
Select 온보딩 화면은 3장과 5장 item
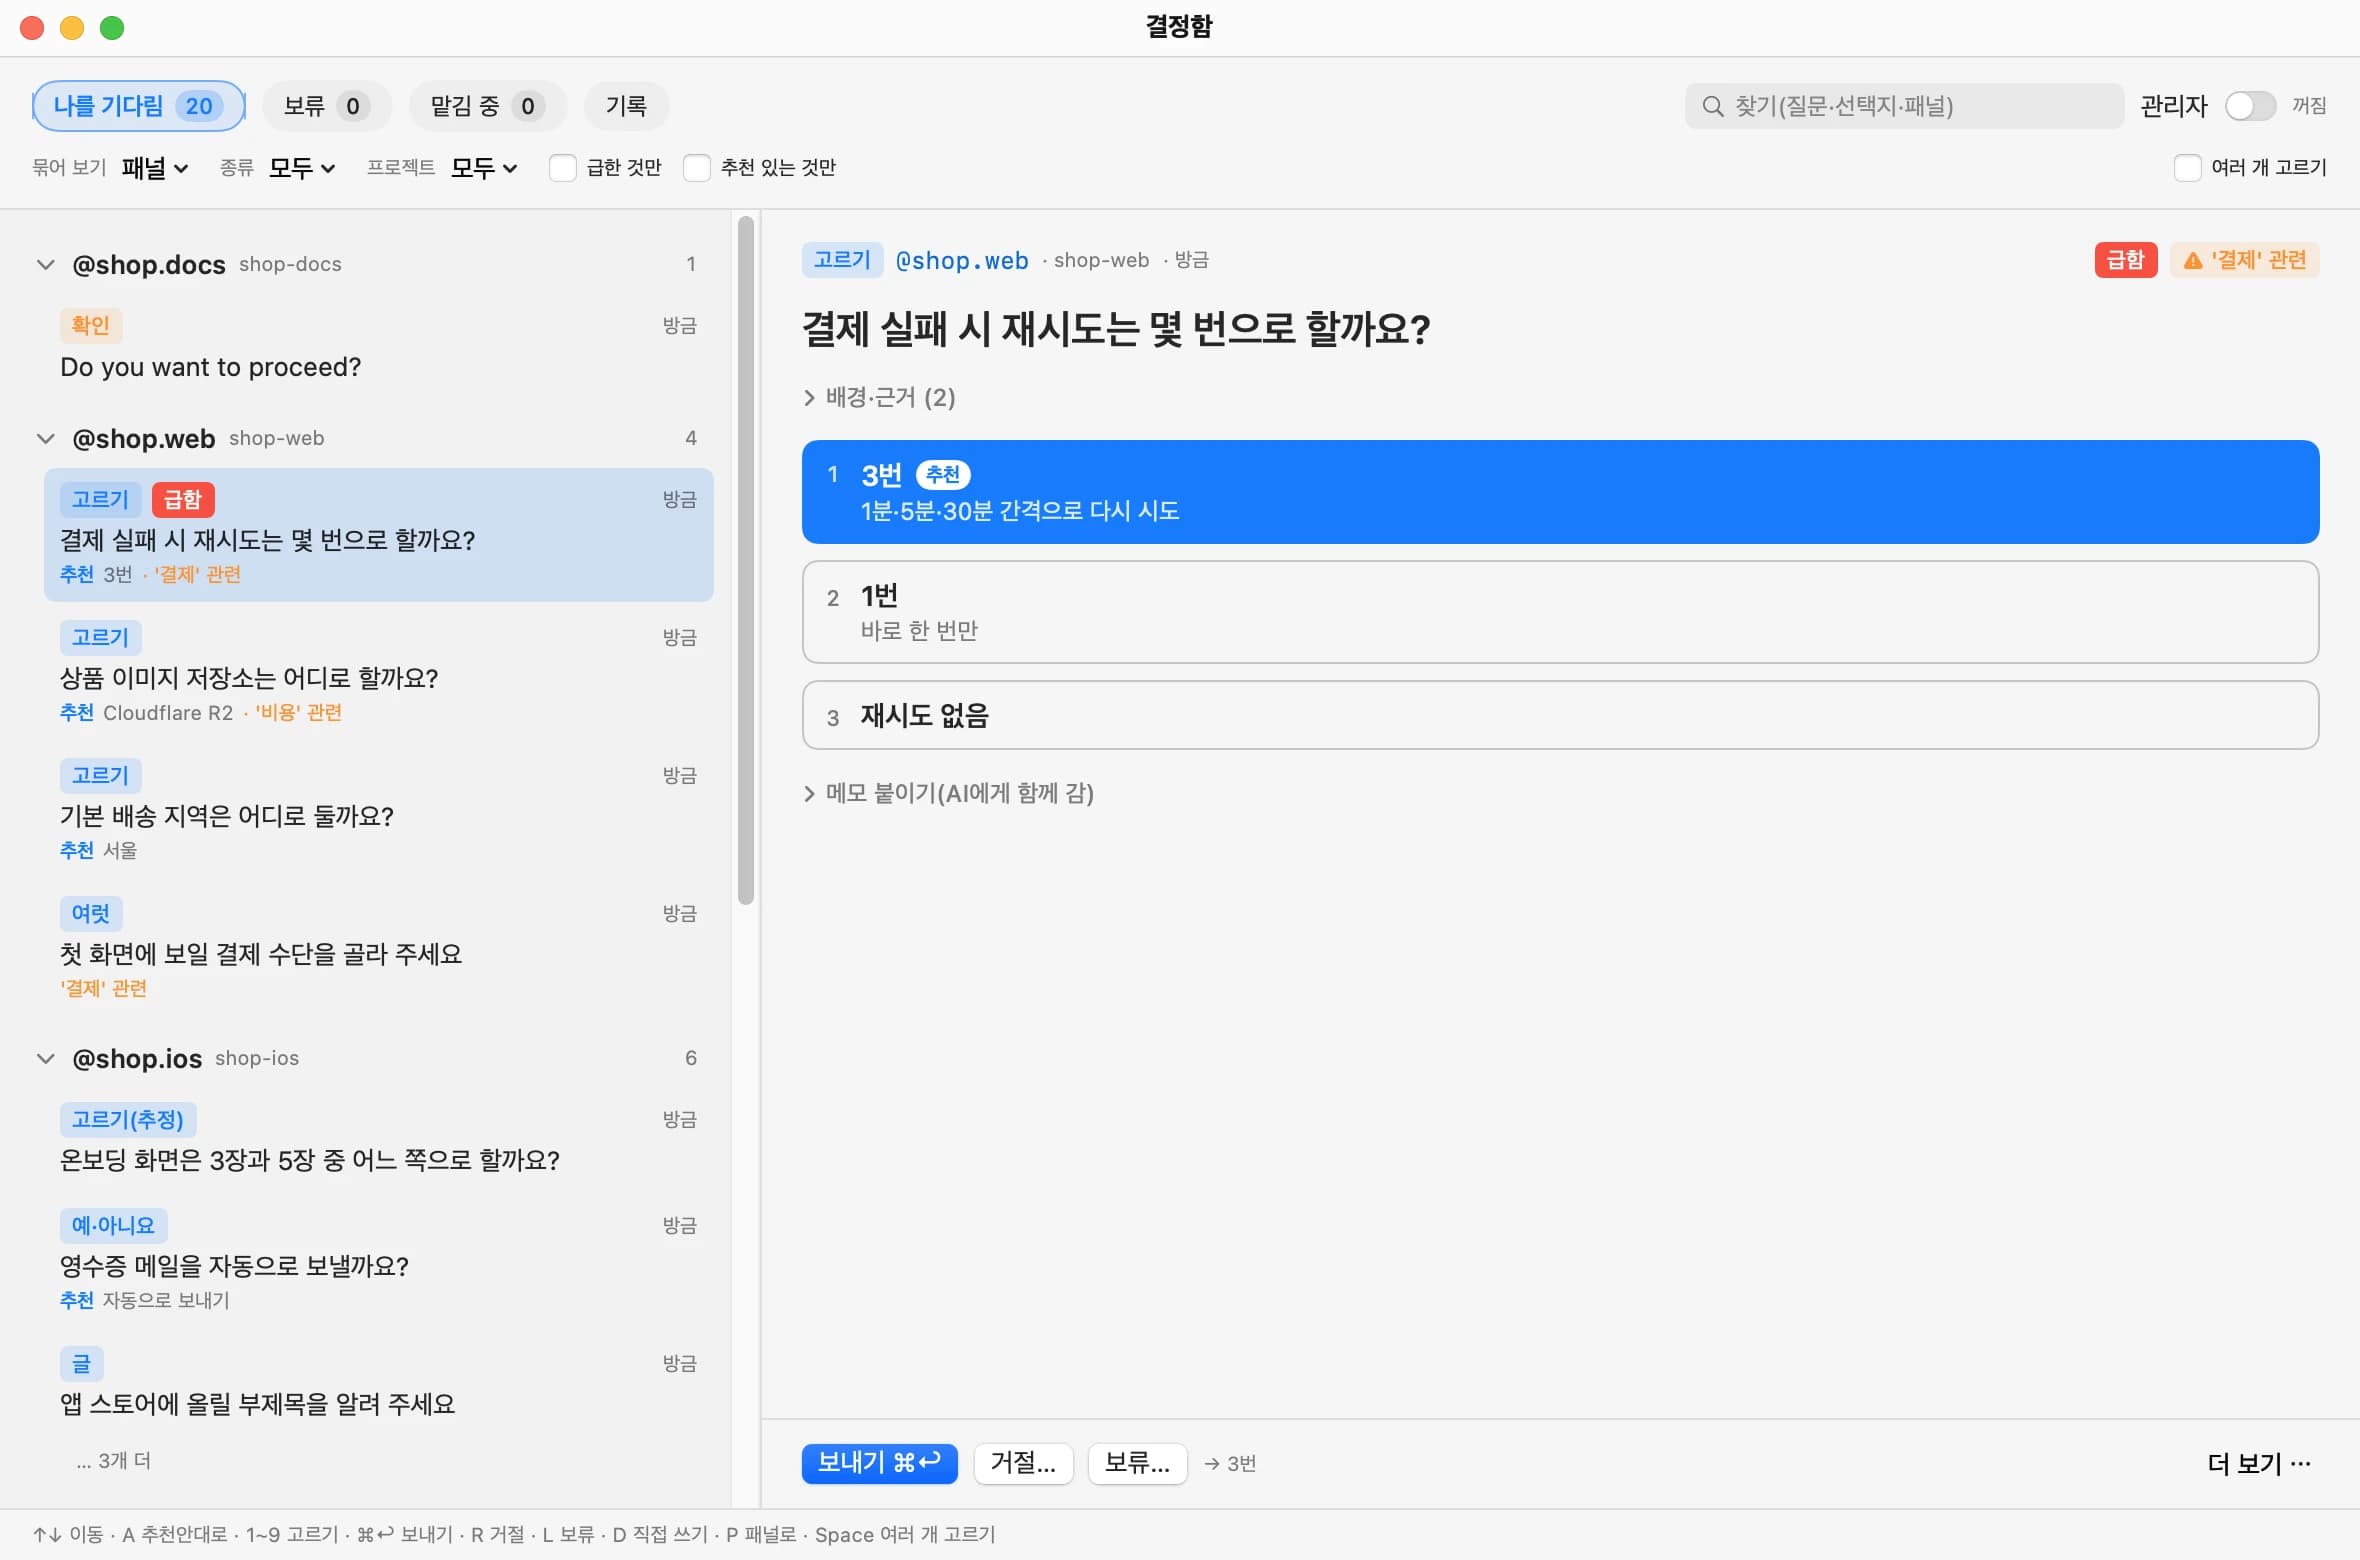[378, 1140]
